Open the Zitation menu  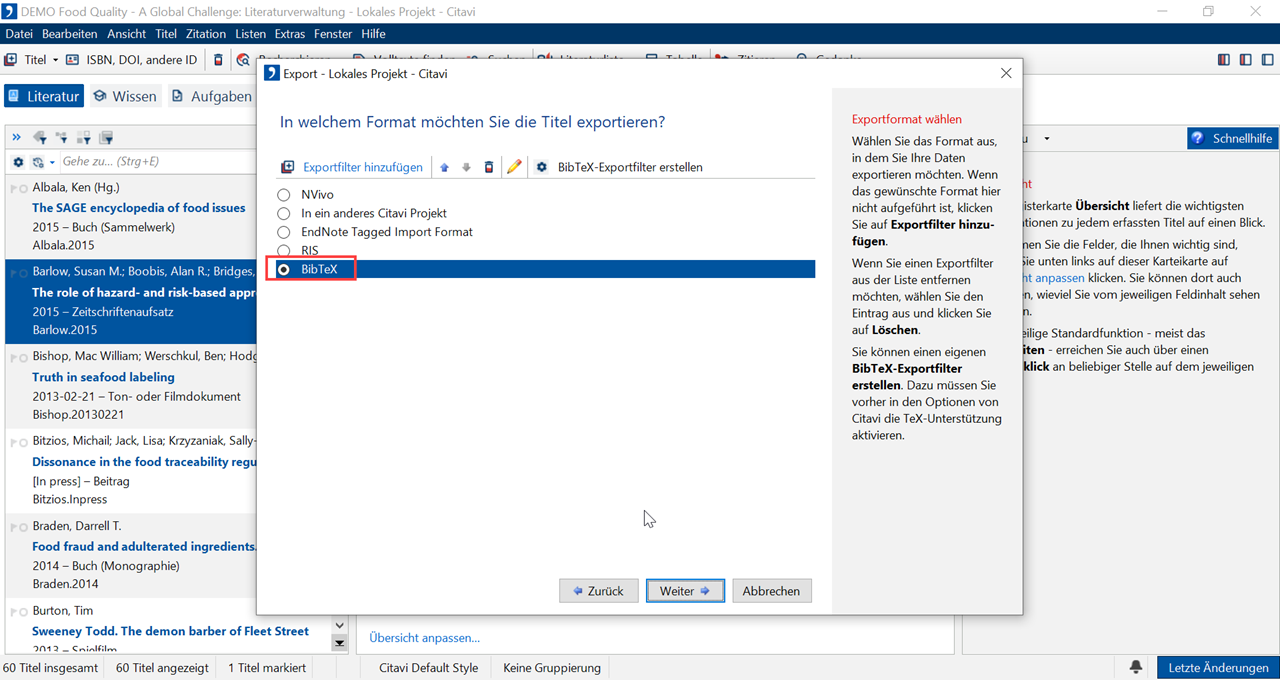[205, 34]
